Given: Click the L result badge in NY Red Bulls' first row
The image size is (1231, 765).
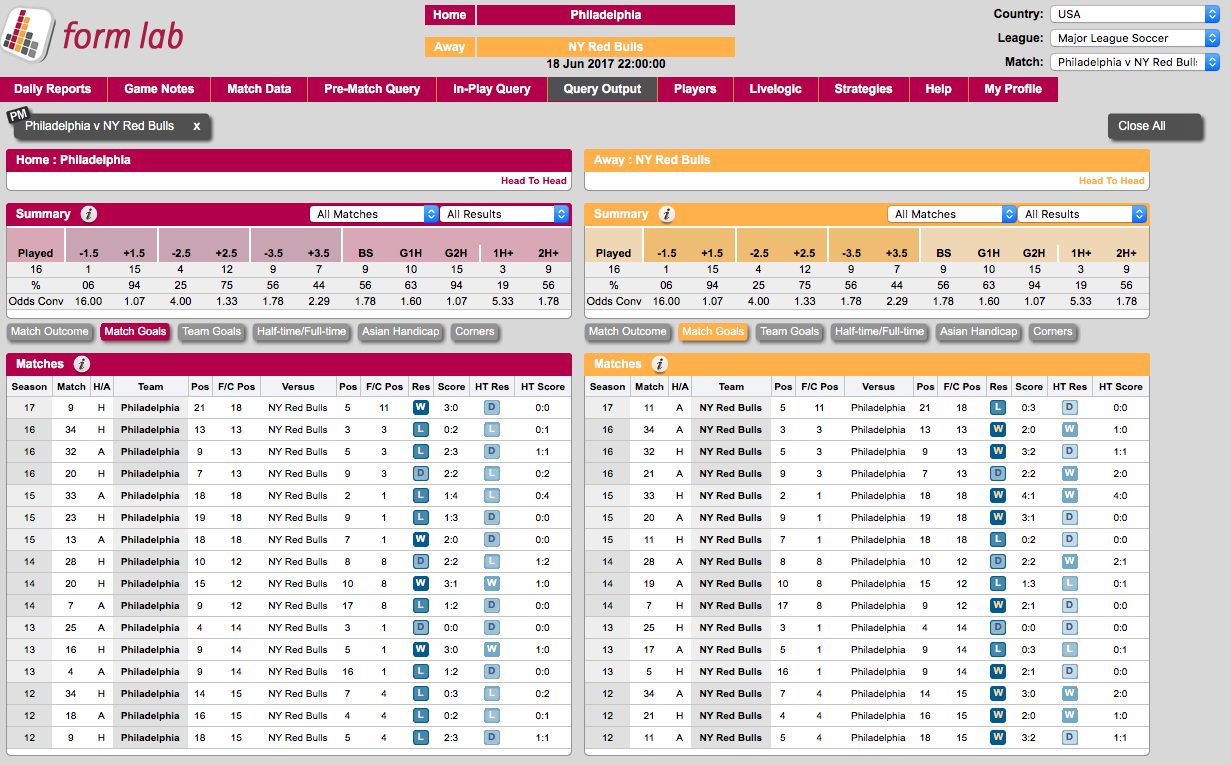Looking at the screenshot, I should pyautogui.click(x=998, y=408).
